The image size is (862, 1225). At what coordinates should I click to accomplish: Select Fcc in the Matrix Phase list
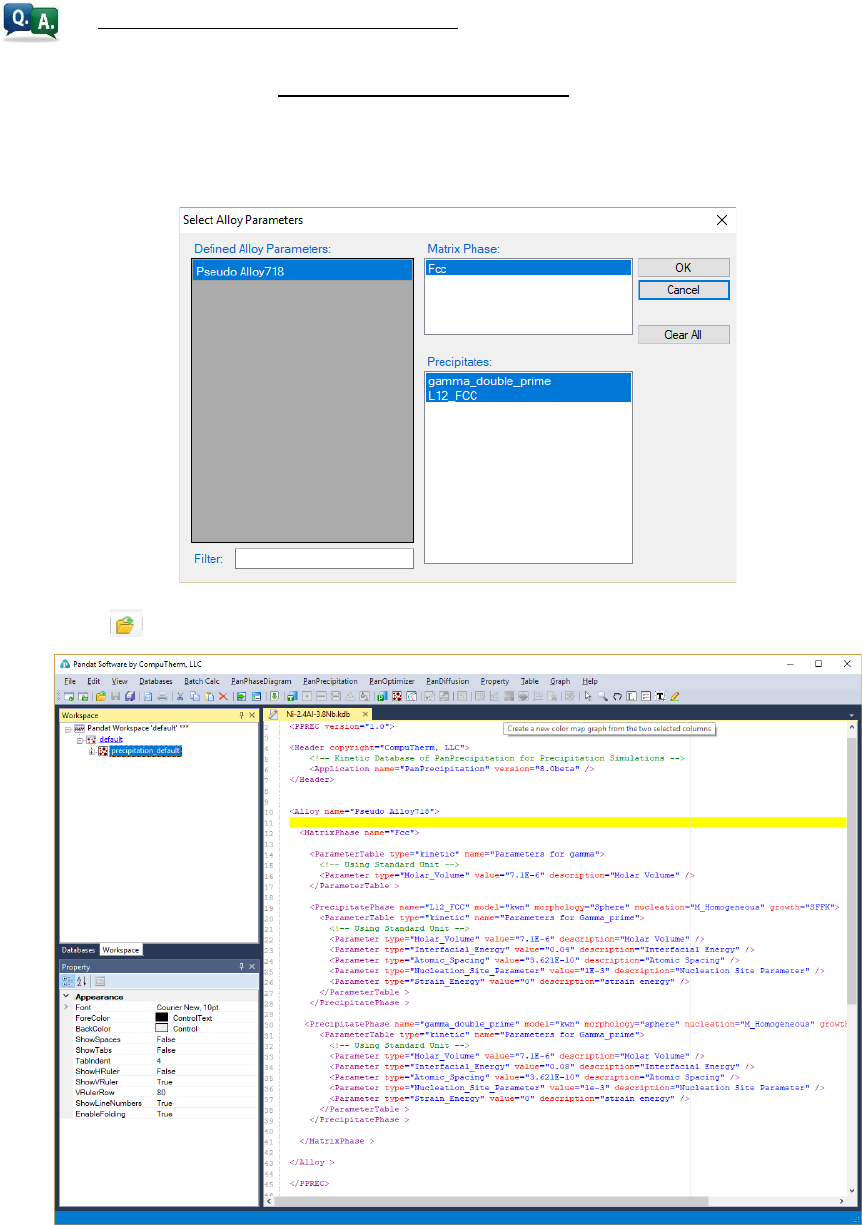click(x=528, y=268)
